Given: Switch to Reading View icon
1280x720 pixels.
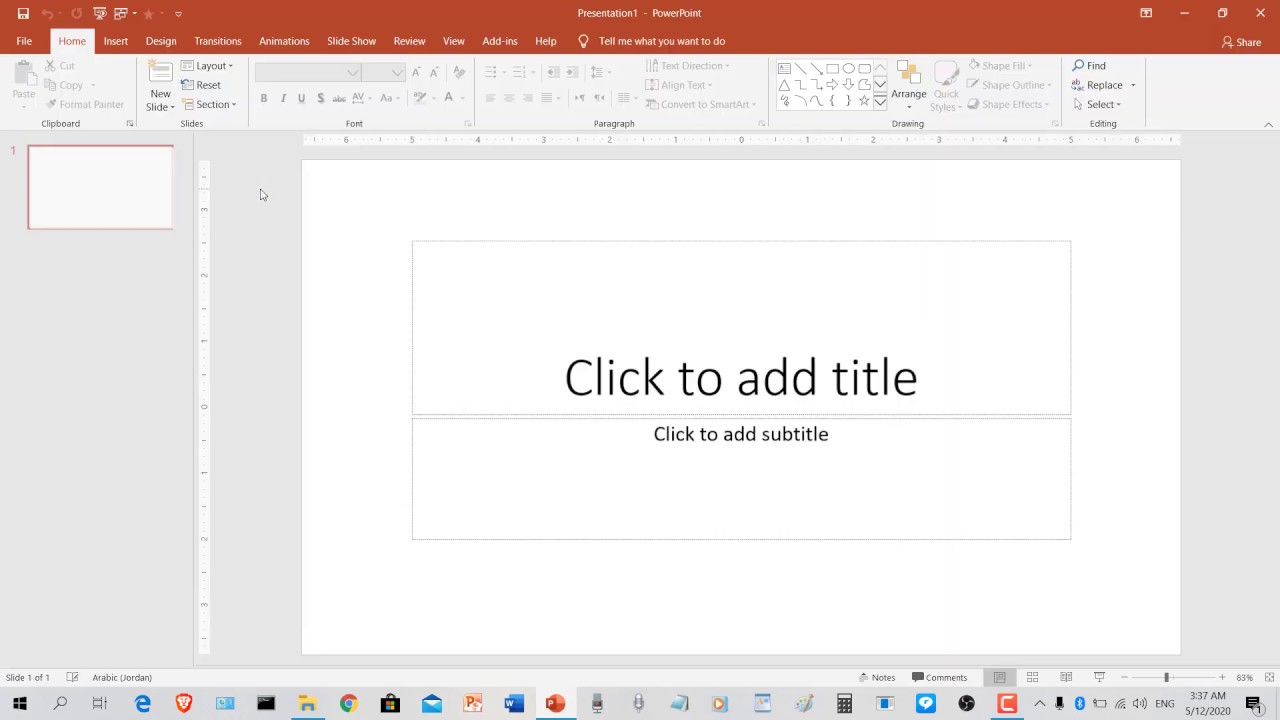Looking at the screenshot, I should 1066,678.
